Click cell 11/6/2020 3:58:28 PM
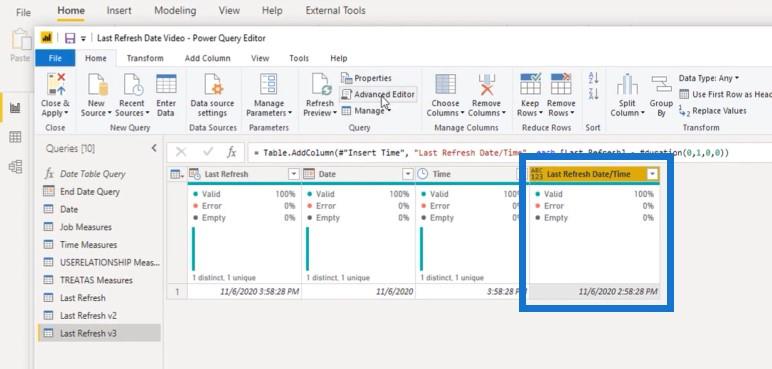The image size is (772, 369). tap(244, 292)
